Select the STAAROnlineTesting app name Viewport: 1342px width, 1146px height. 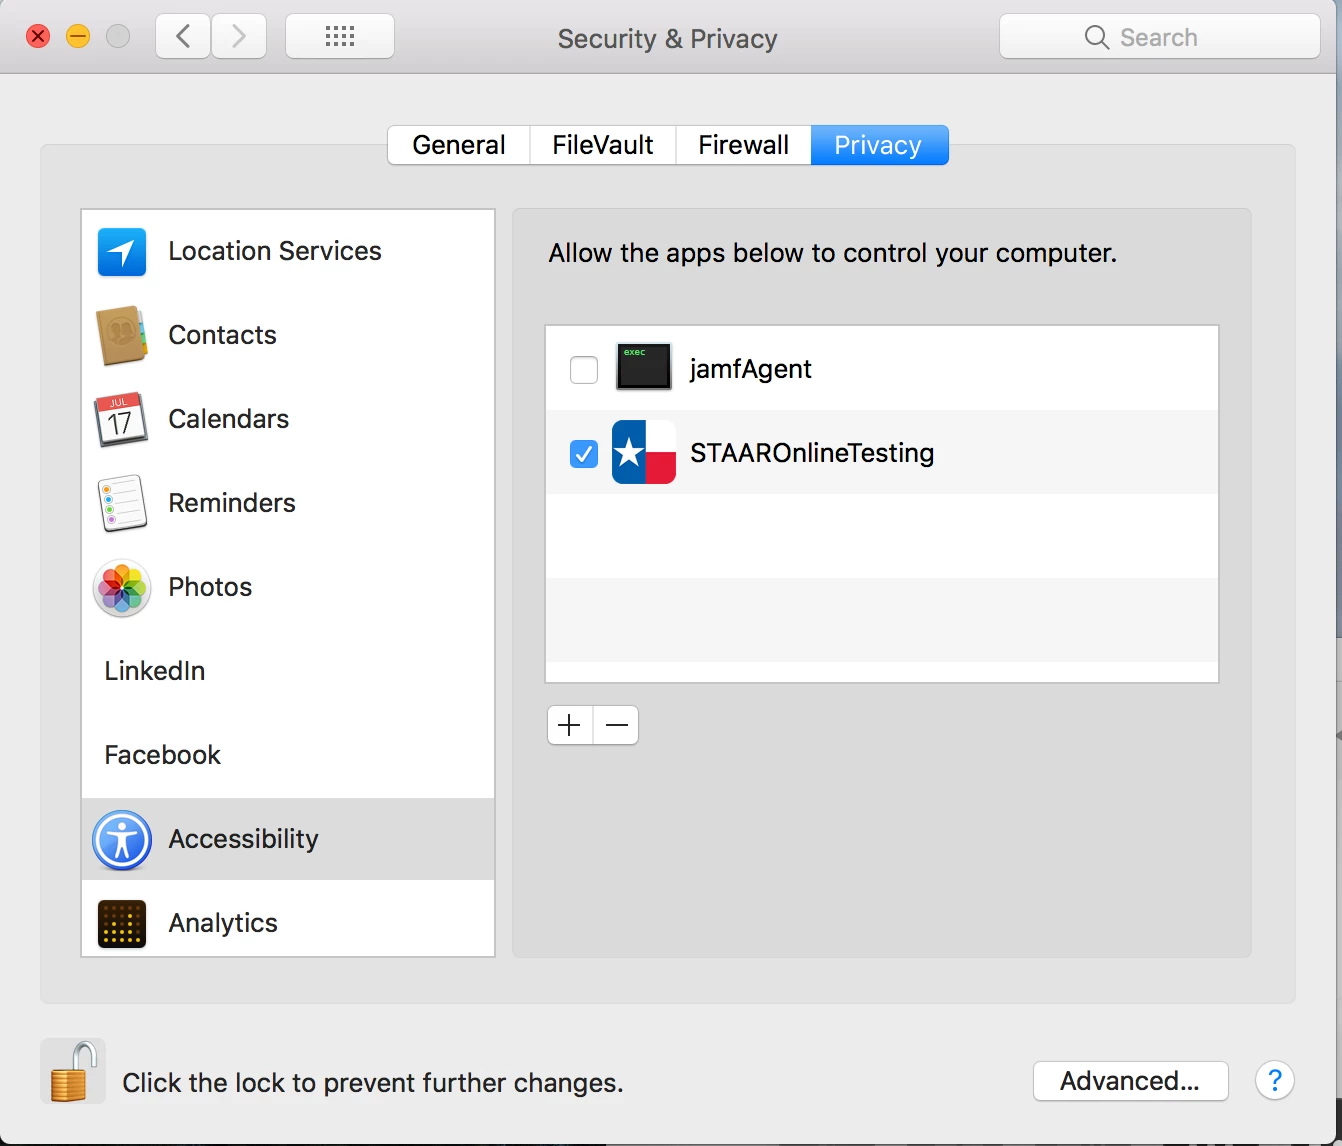812,453
